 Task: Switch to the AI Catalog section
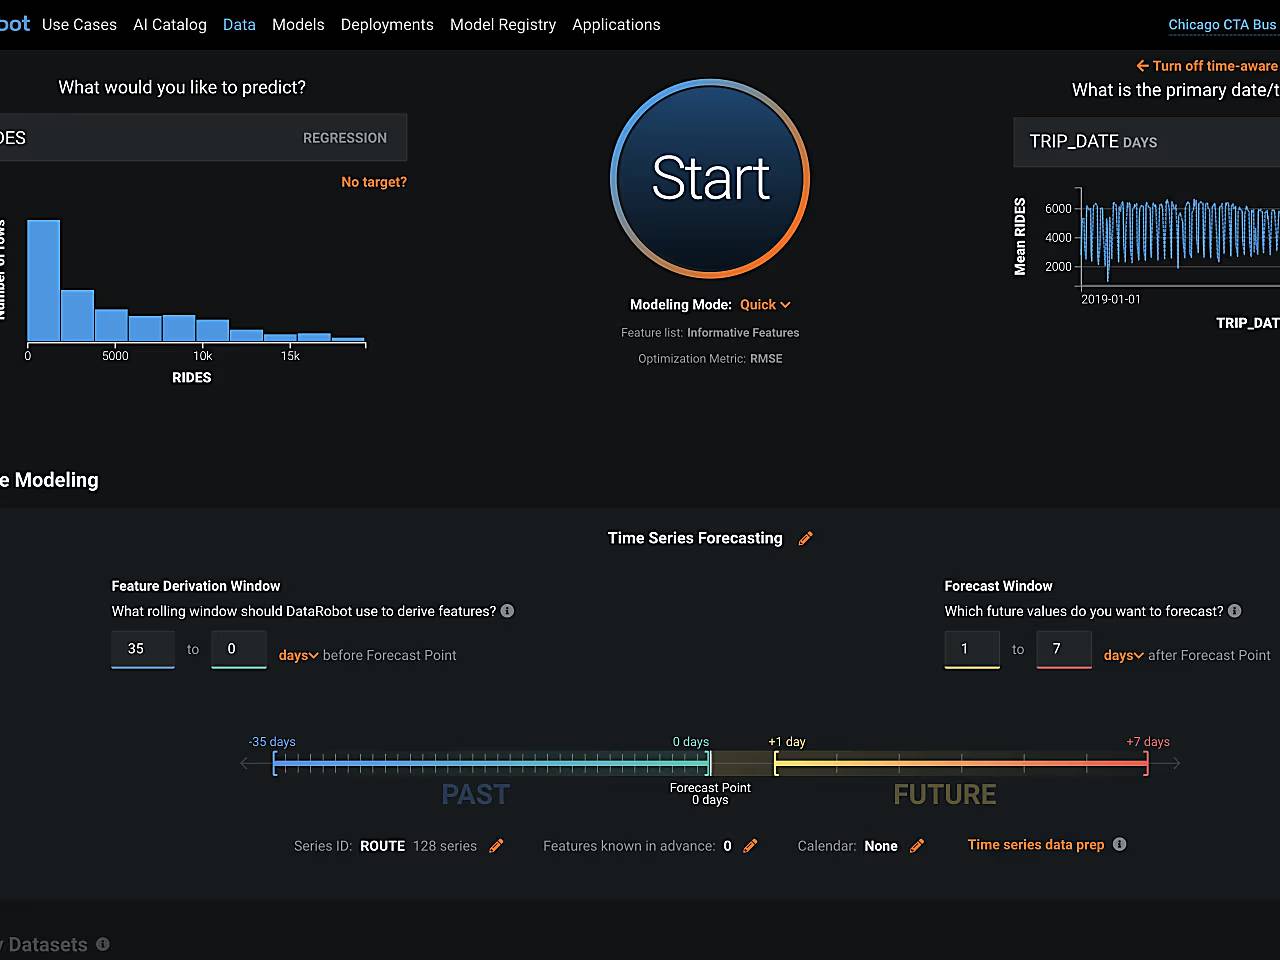(170, 24)
